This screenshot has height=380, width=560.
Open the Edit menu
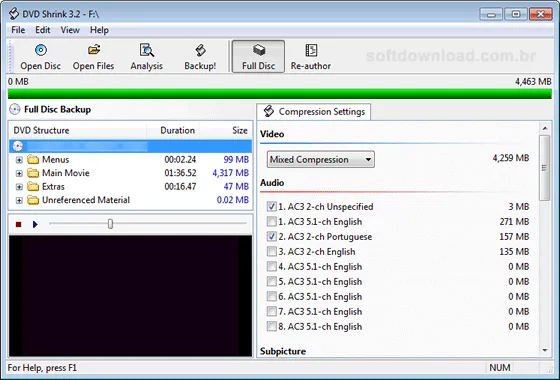click(42, 30)
